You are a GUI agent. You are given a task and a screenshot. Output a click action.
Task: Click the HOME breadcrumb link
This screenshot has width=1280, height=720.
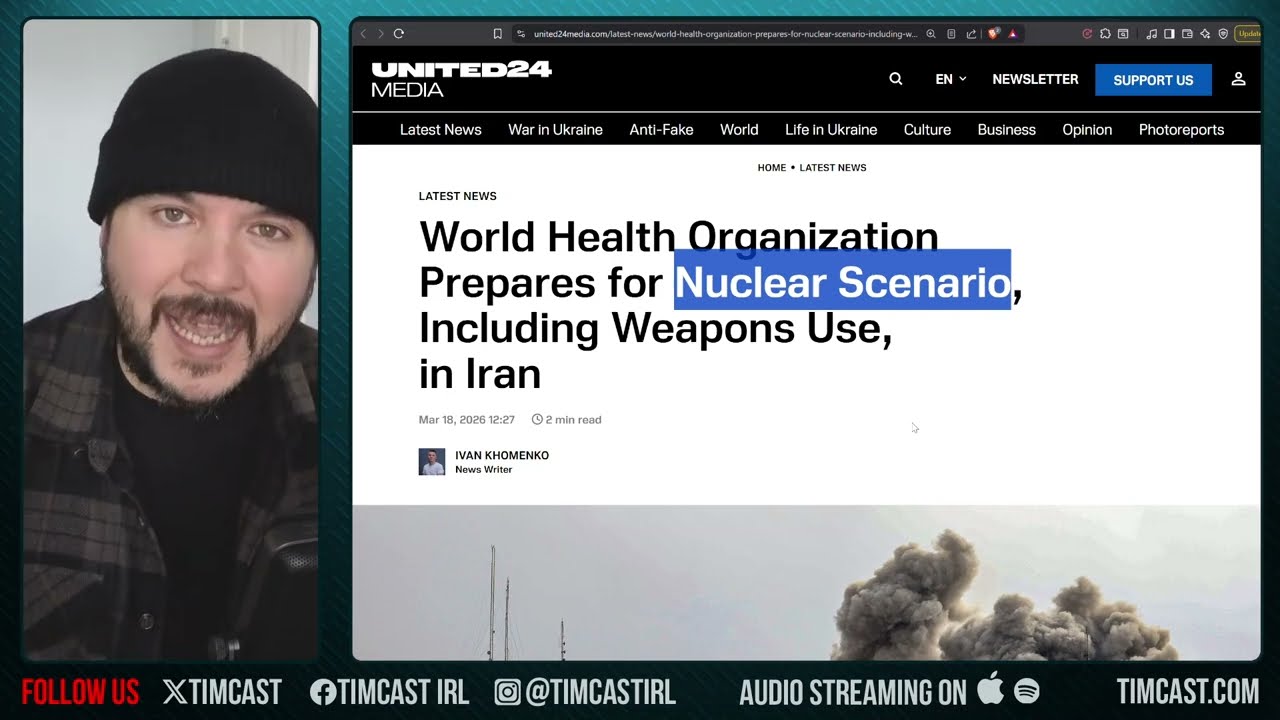pos(771,168)
